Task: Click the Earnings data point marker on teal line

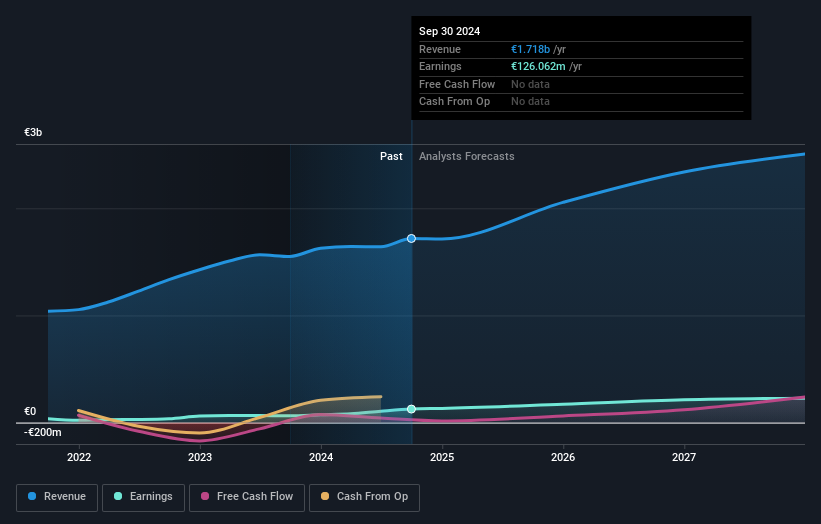Action: [412, 409]
